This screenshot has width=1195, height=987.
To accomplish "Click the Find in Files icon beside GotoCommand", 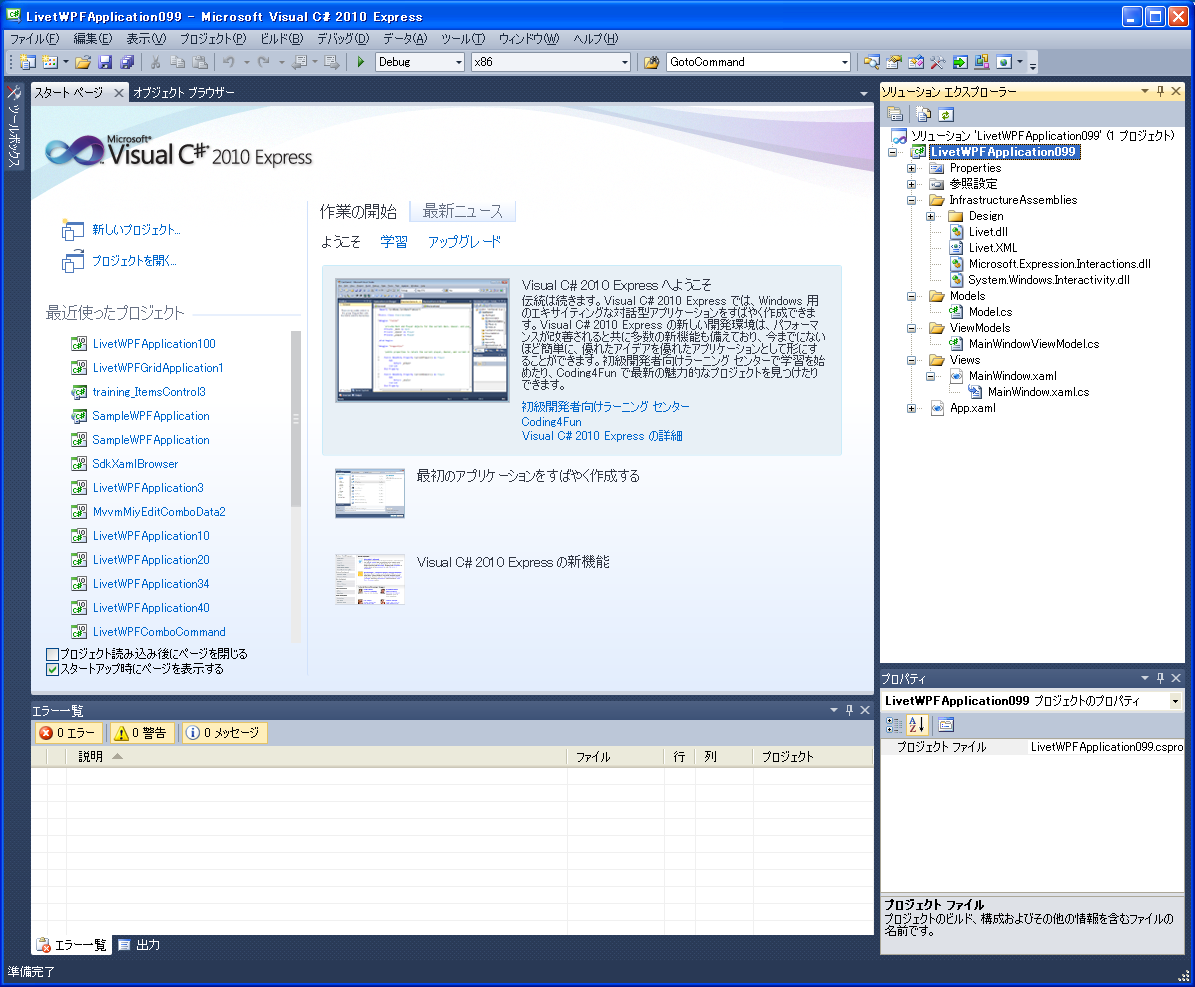I will (x=652, y=62).
